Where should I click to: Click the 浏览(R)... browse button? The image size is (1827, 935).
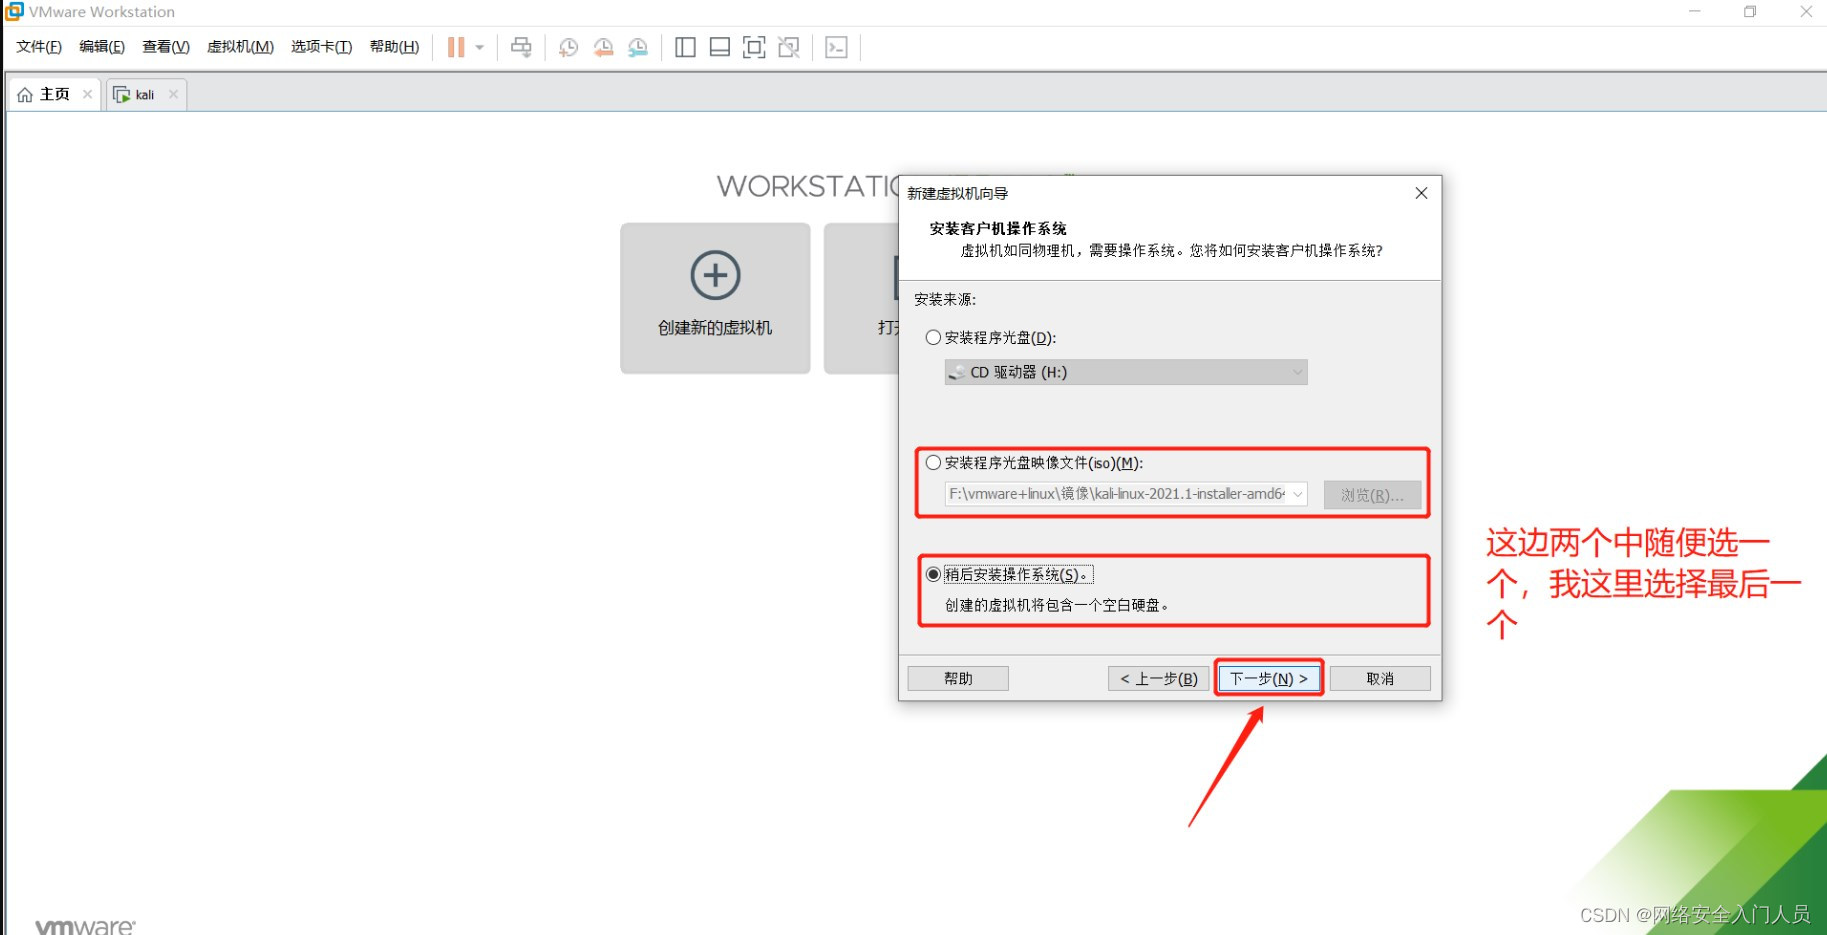(1372, 495)
